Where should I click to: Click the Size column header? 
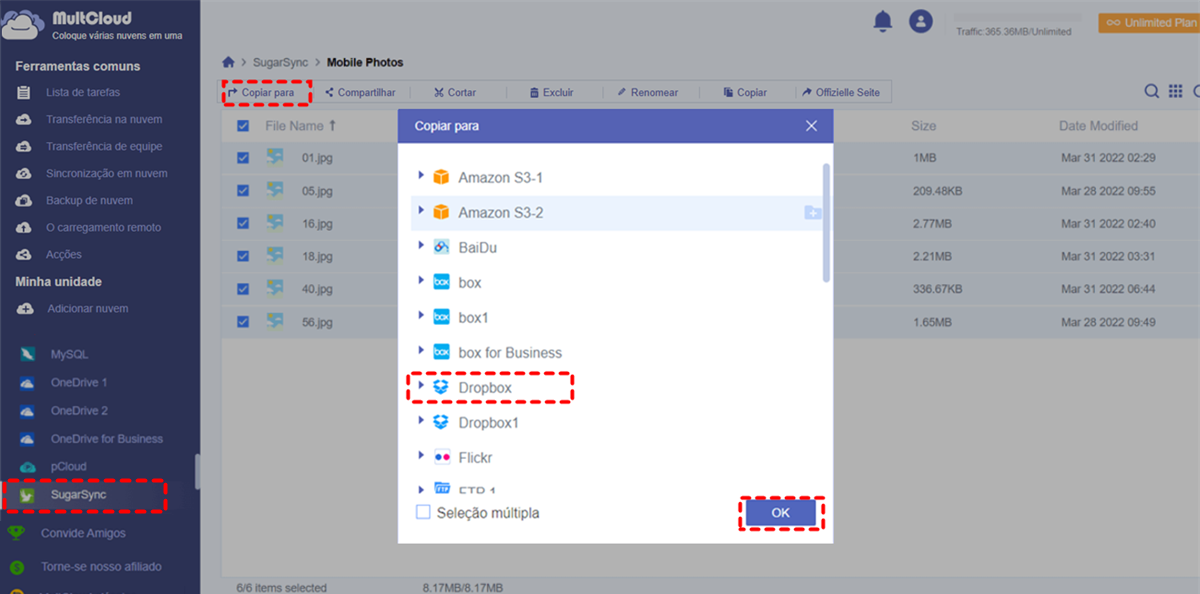click(x=923, y=126)
